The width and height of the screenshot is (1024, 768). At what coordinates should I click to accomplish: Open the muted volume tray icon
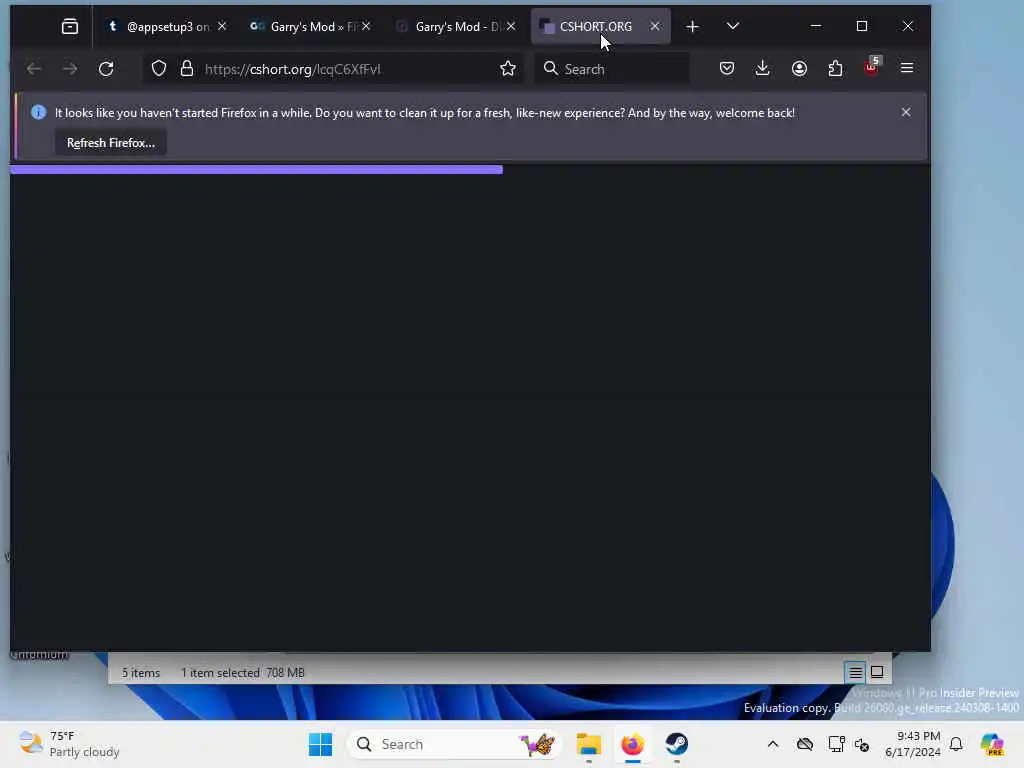pos(862,744)
